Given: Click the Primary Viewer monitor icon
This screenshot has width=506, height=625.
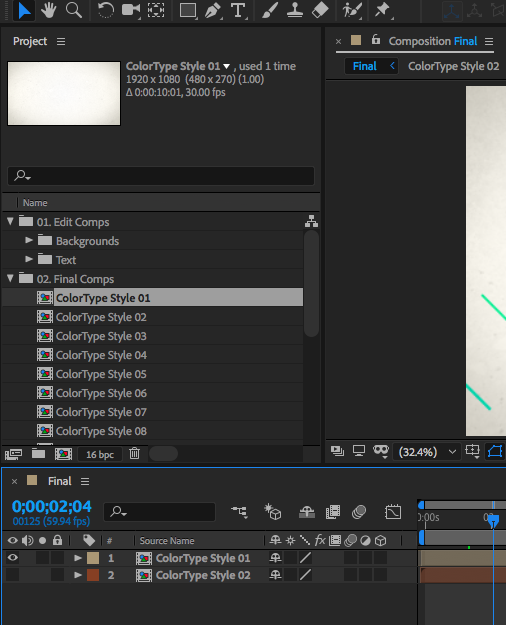Looking at the screenshot, I should tap(359, 451).
